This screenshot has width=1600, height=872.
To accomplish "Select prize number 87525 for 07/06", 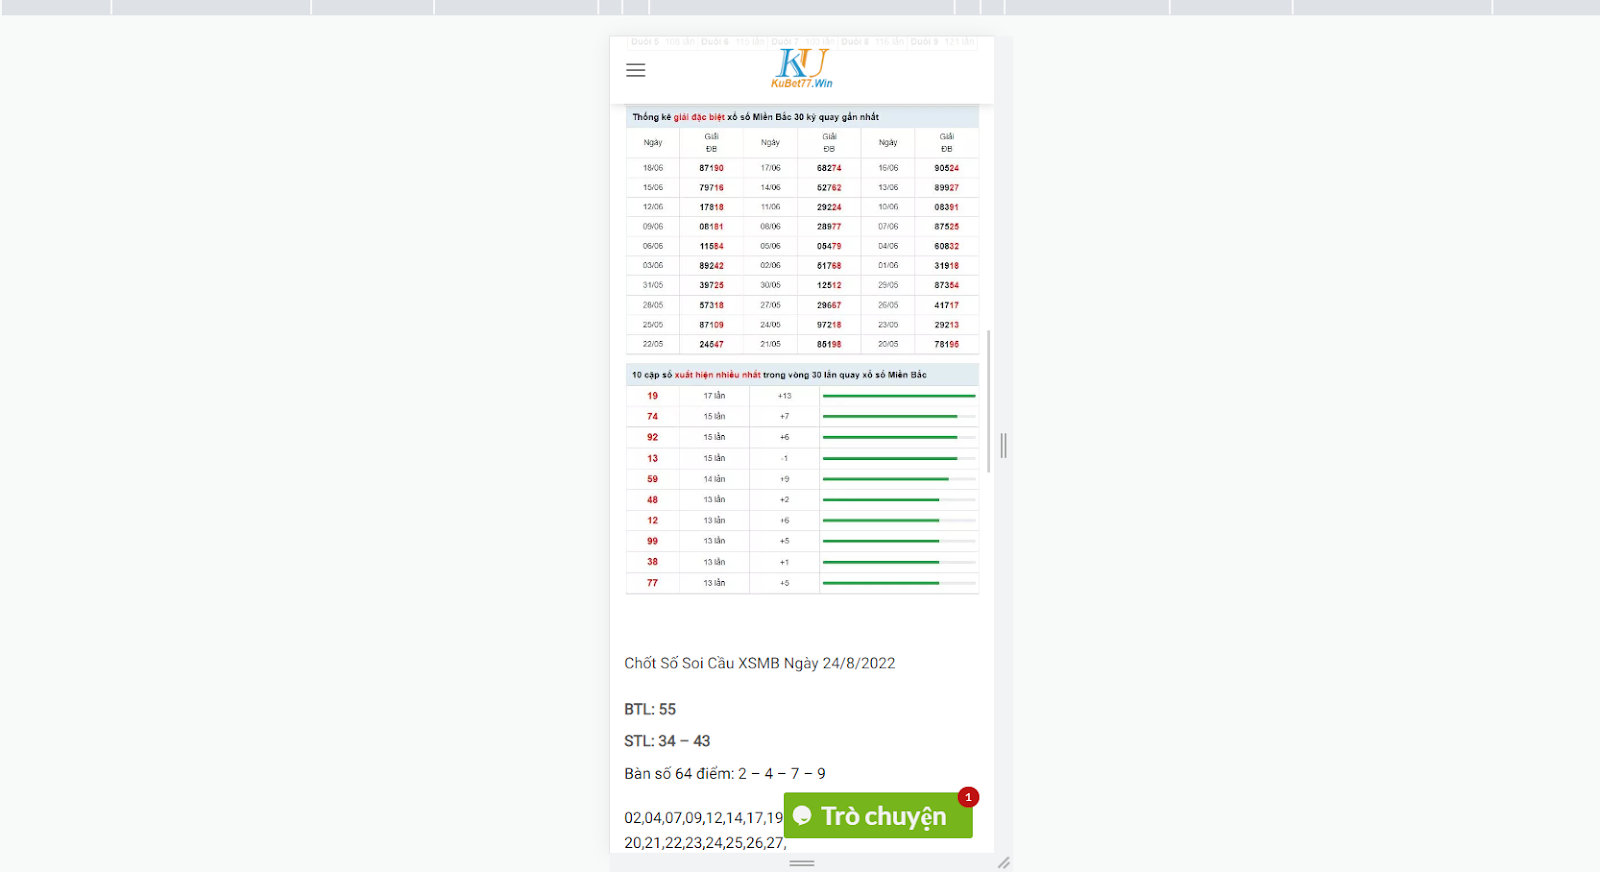I will [946, 227].
